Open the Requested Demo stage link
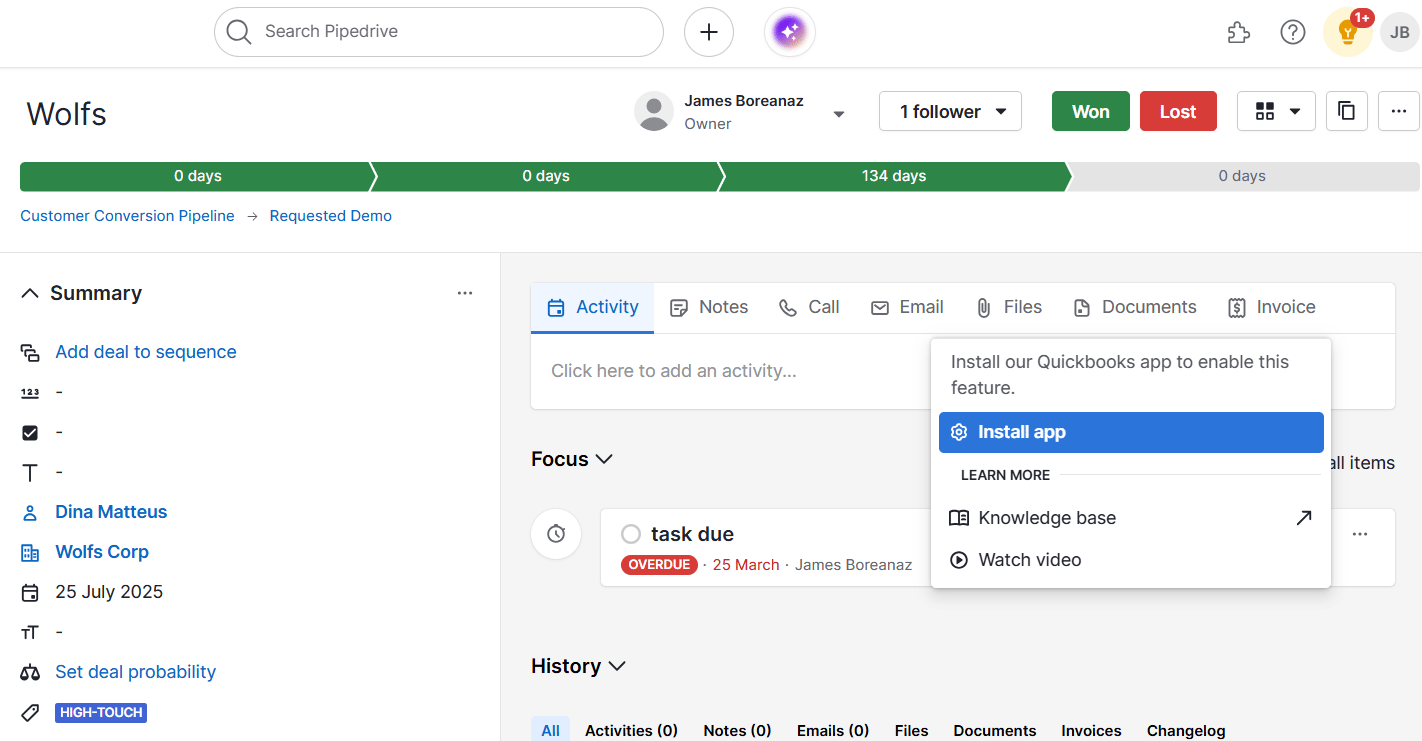The width and height of the screenshot is (1422, 741). coord(331,216)
